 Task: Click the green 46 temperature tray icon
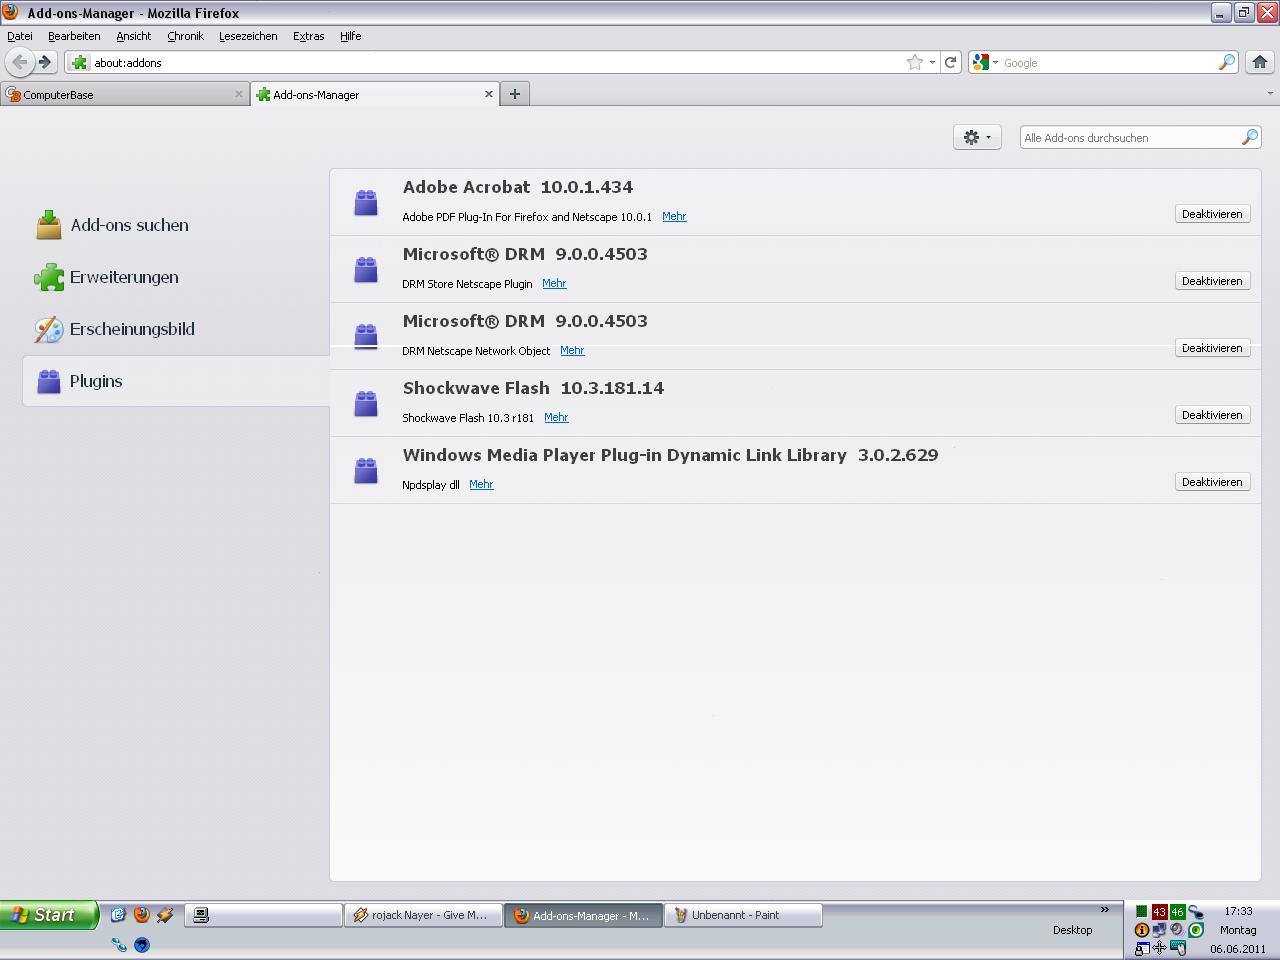click(x=1177, y=912)
